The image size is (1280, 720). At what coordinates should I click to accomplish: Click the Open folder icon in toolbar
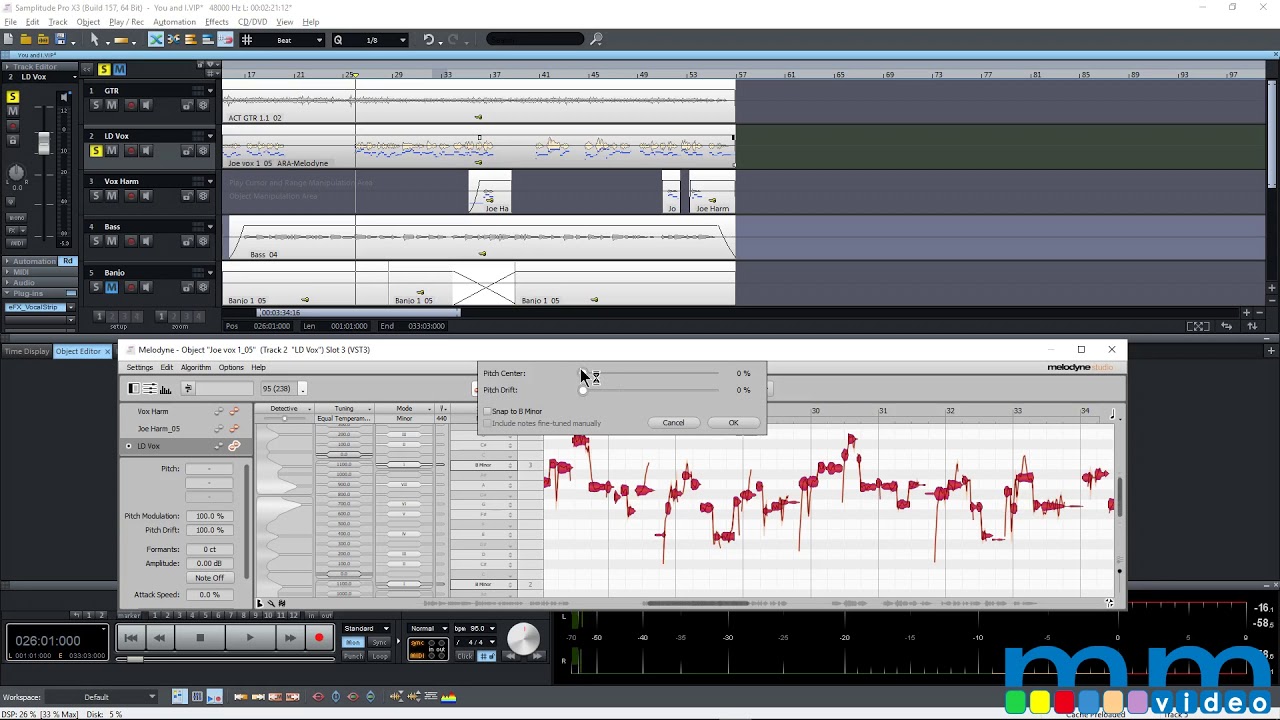click(x=26, y=40)
